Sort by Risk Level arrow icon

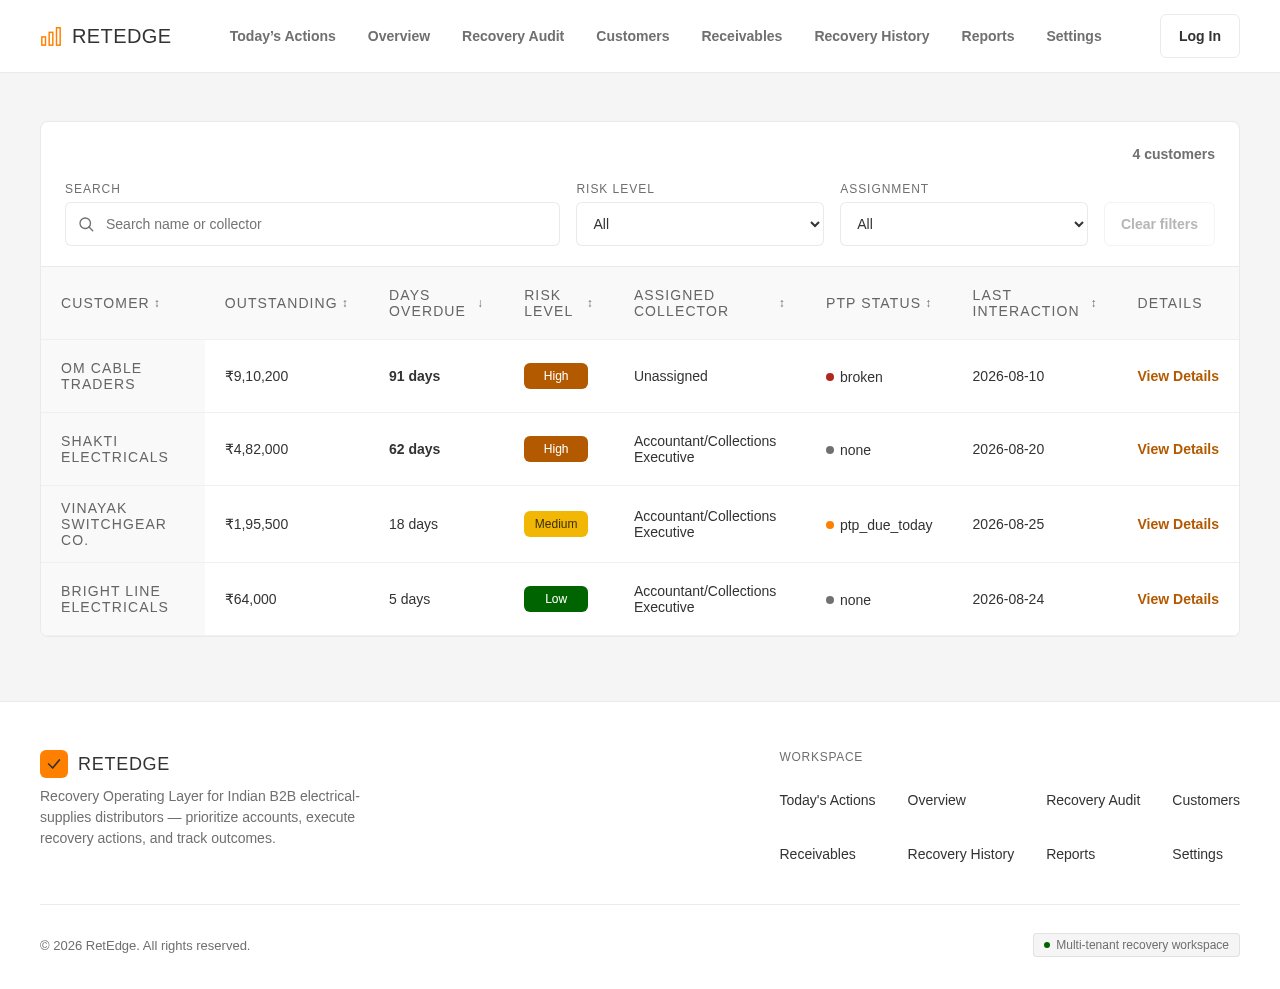(x=590, y=303)
